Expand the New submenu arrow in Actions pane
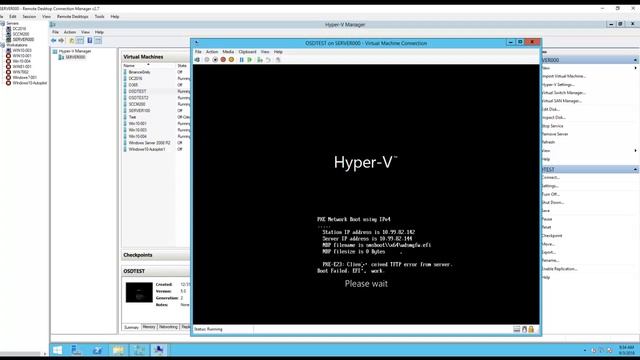 (x=635, y=68)
